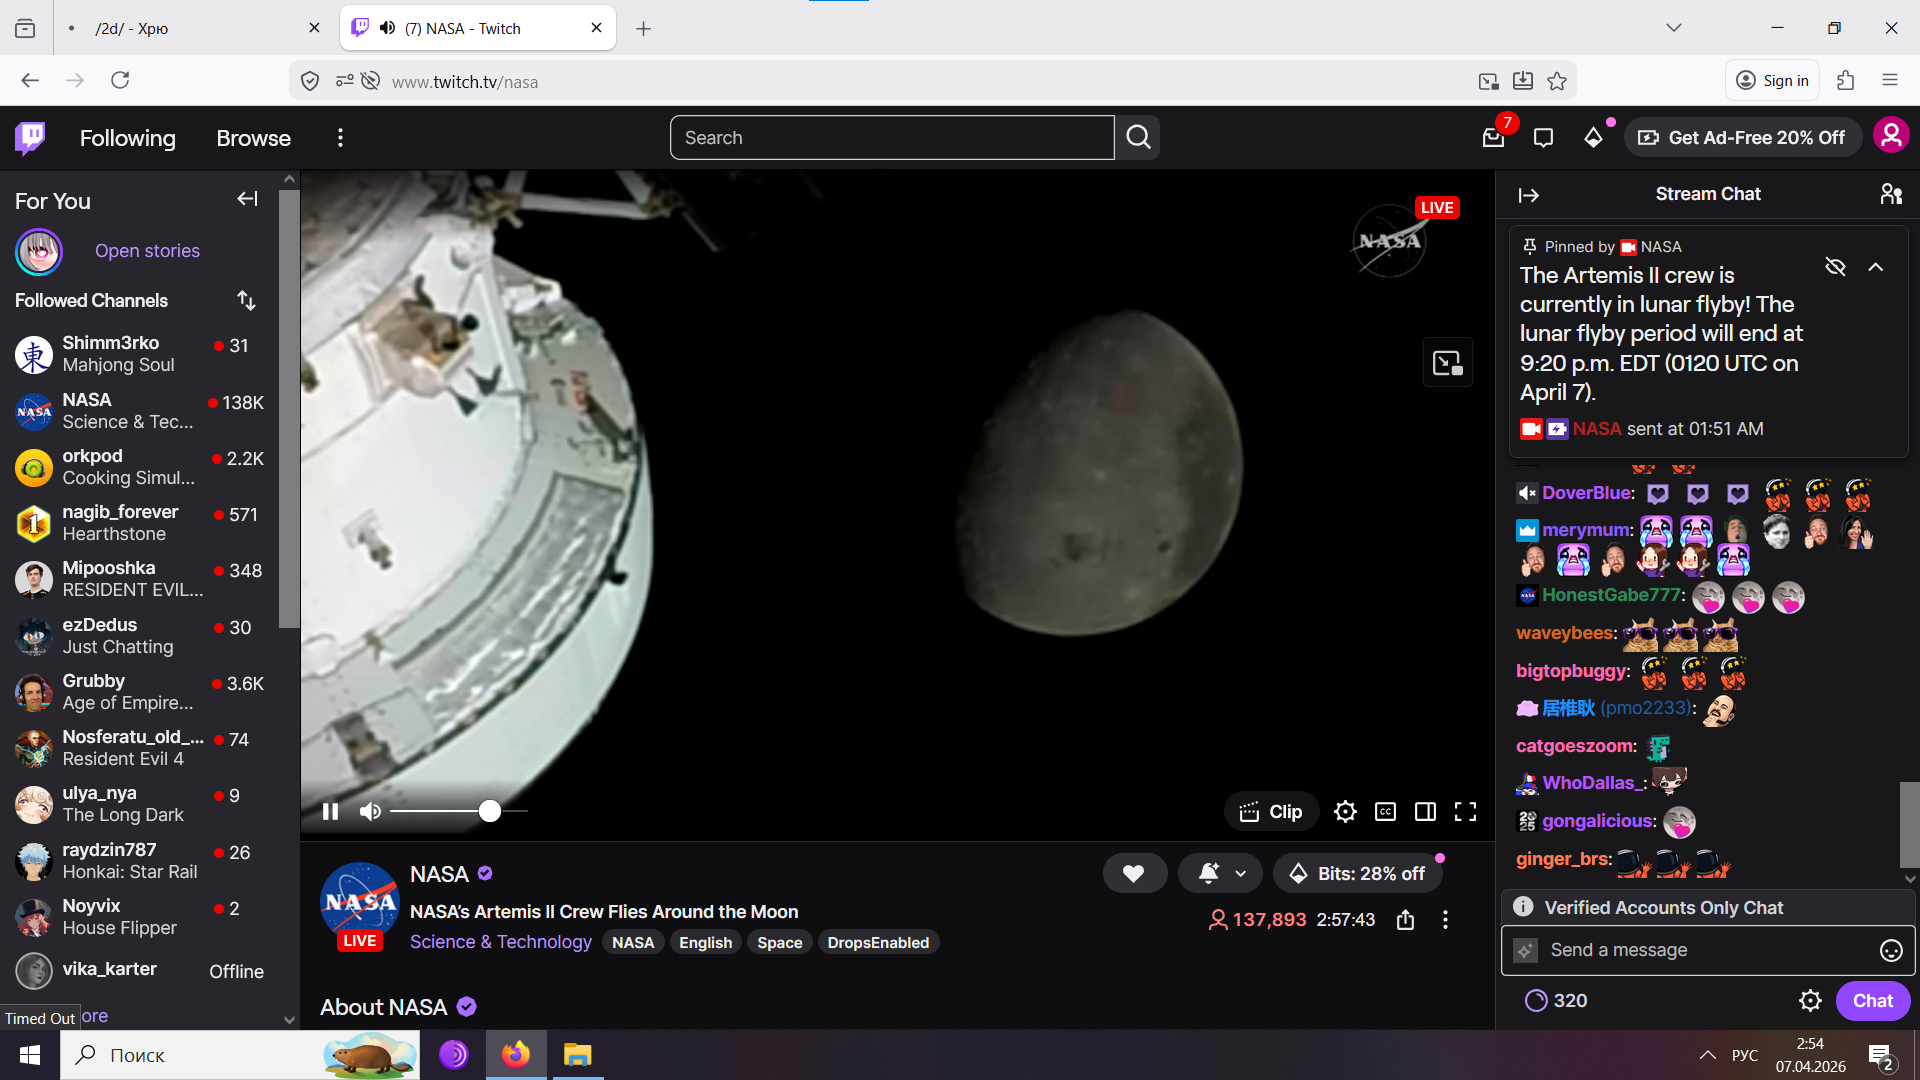
Task: Open File Explorer from the taskbar
Action: pyautogui.click(x=577, y=1055)
